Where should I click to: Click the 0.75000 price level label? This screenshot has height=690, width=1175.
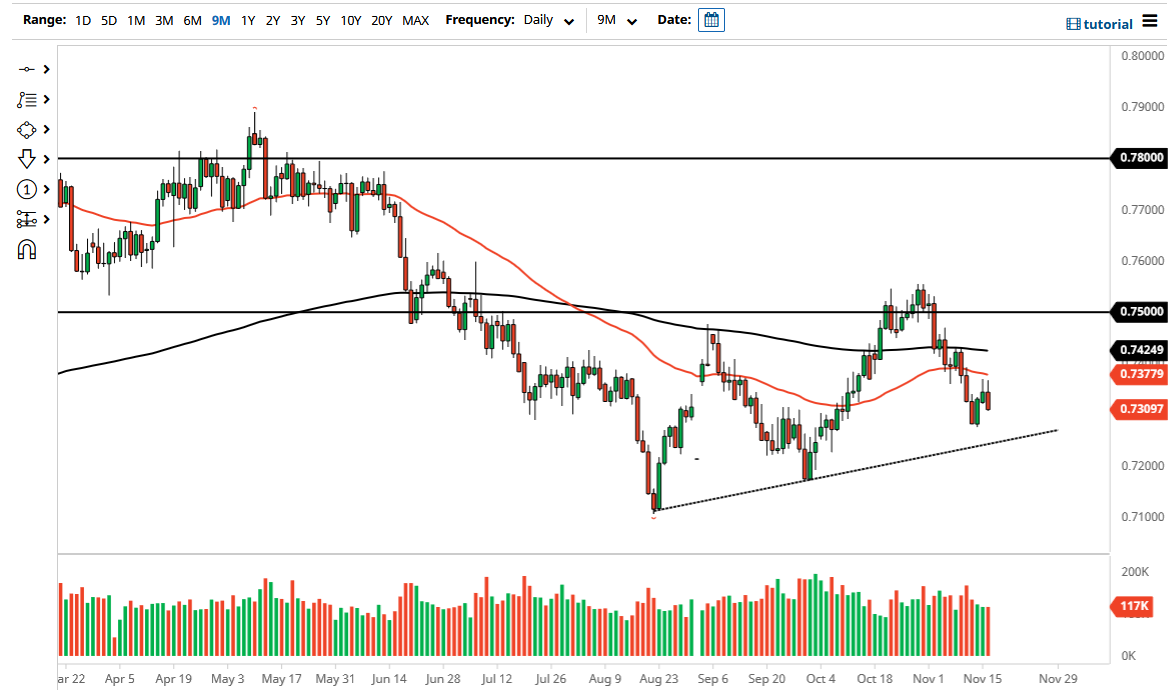pos(1140,311)
